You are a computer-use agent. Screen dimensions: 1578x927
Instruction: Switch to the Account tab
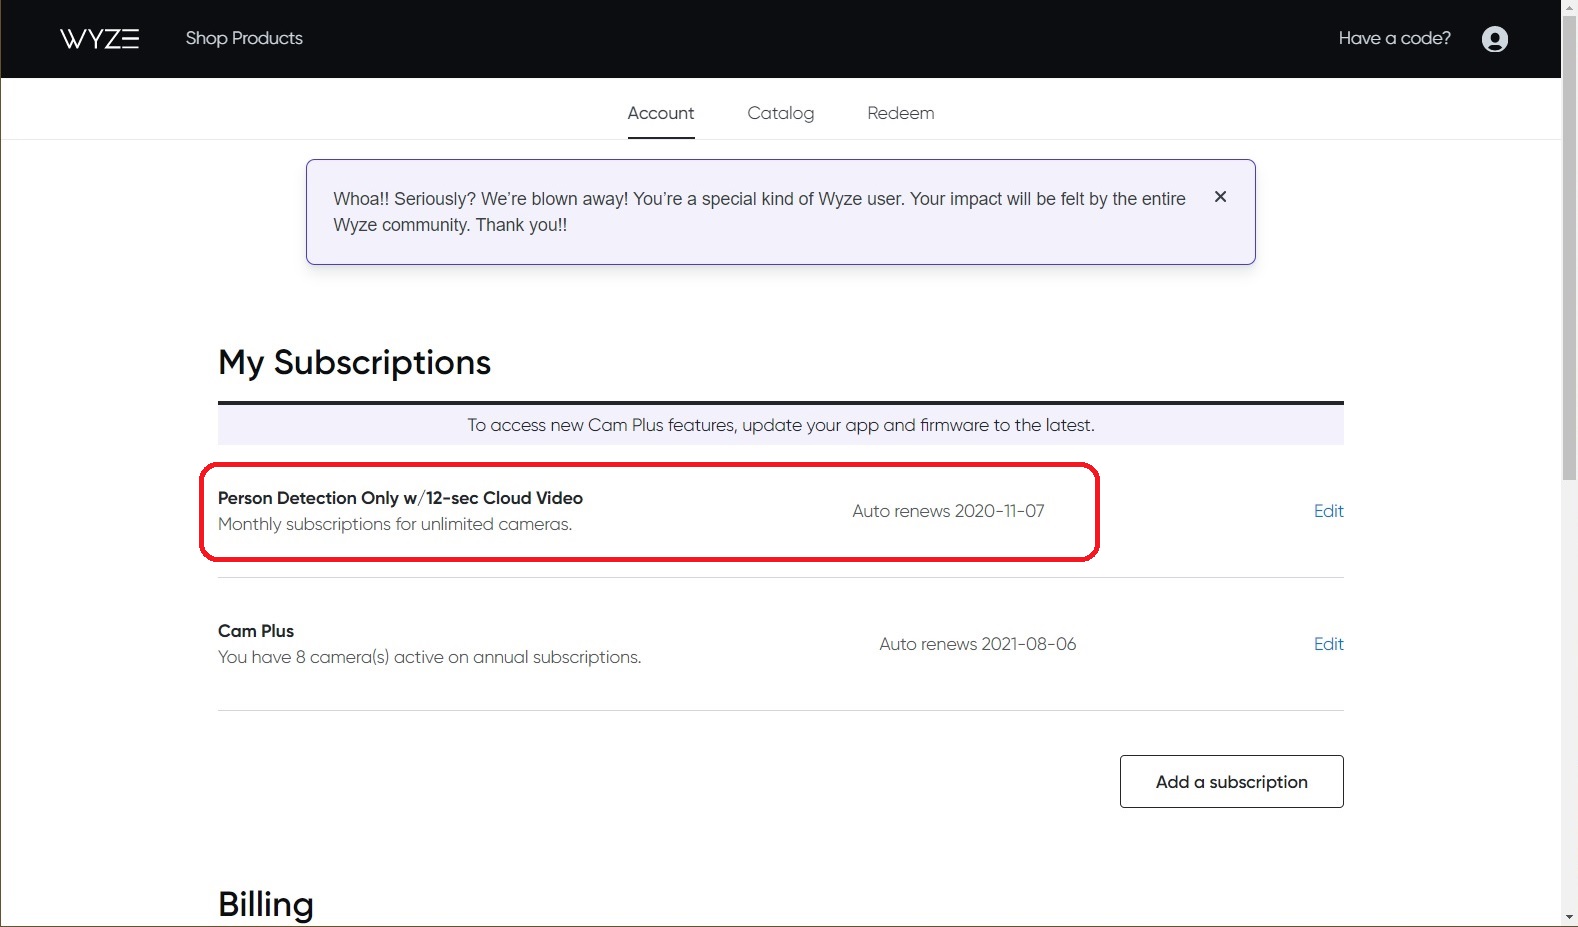tap(661, 114)
